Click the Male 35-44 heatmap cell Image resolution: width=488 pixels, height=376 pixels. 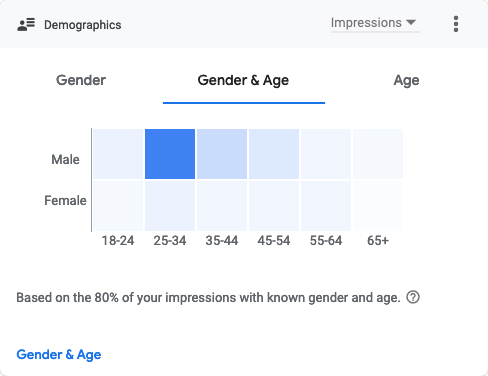point(222,154)
